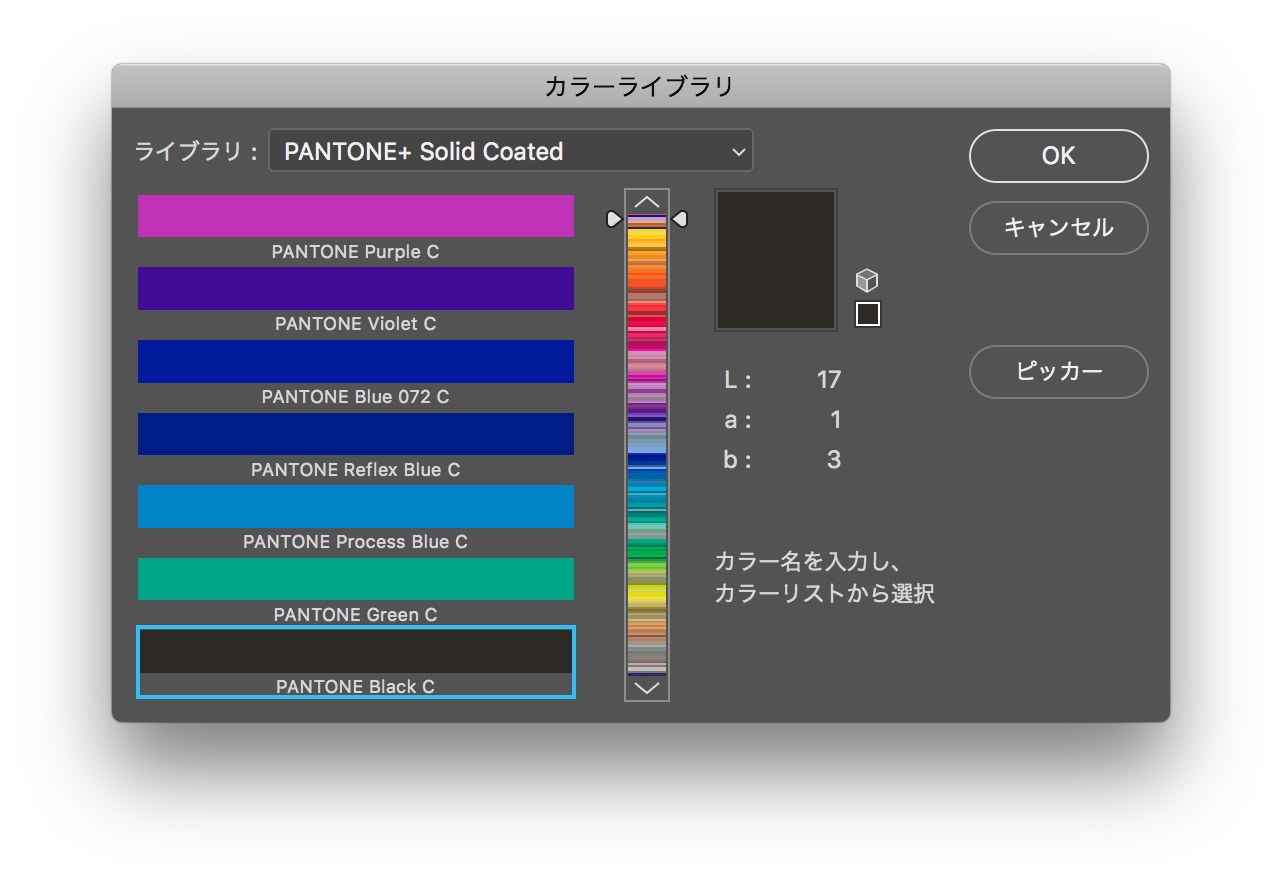Image resolution: width=1282 pixels, height=882 pixels.
Task: Click the large selected color preview box
Action: pos(776,260)
